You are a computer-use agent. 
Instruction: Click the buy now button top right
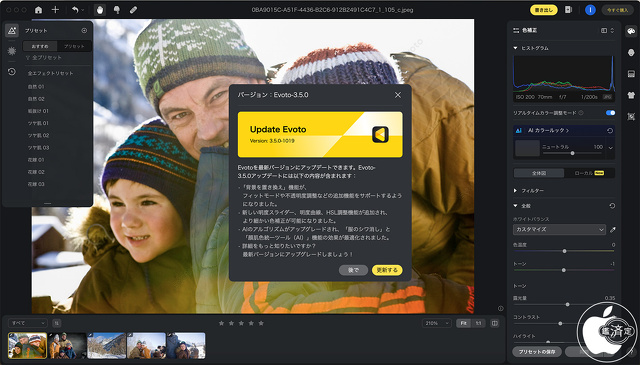(x=618, y=10)
